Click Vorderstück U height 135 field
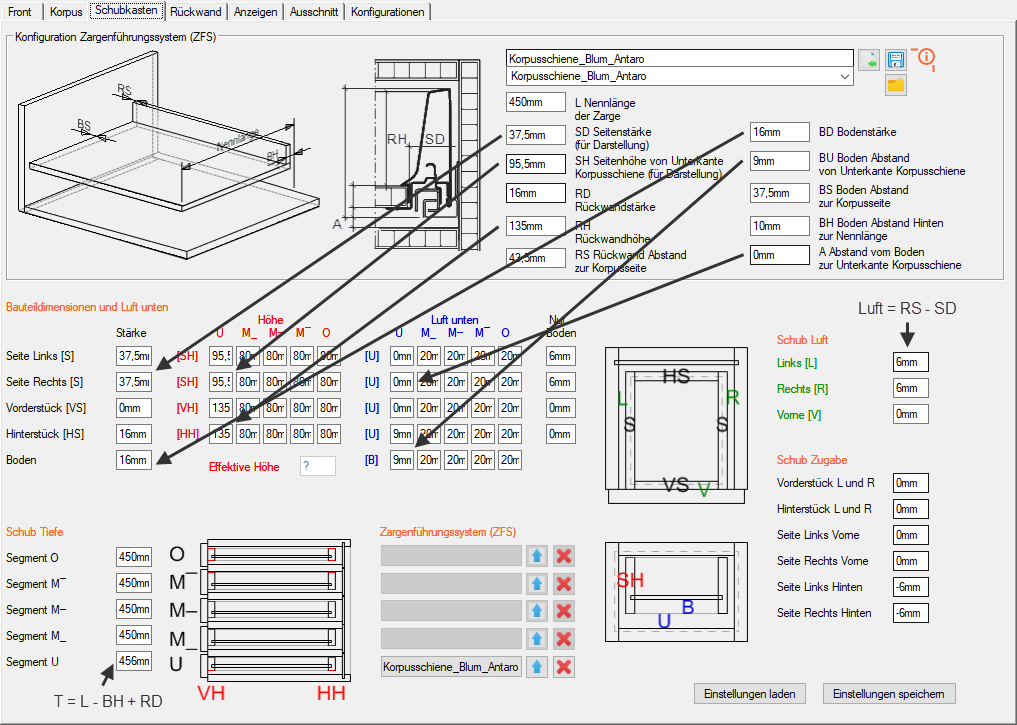 221,408
